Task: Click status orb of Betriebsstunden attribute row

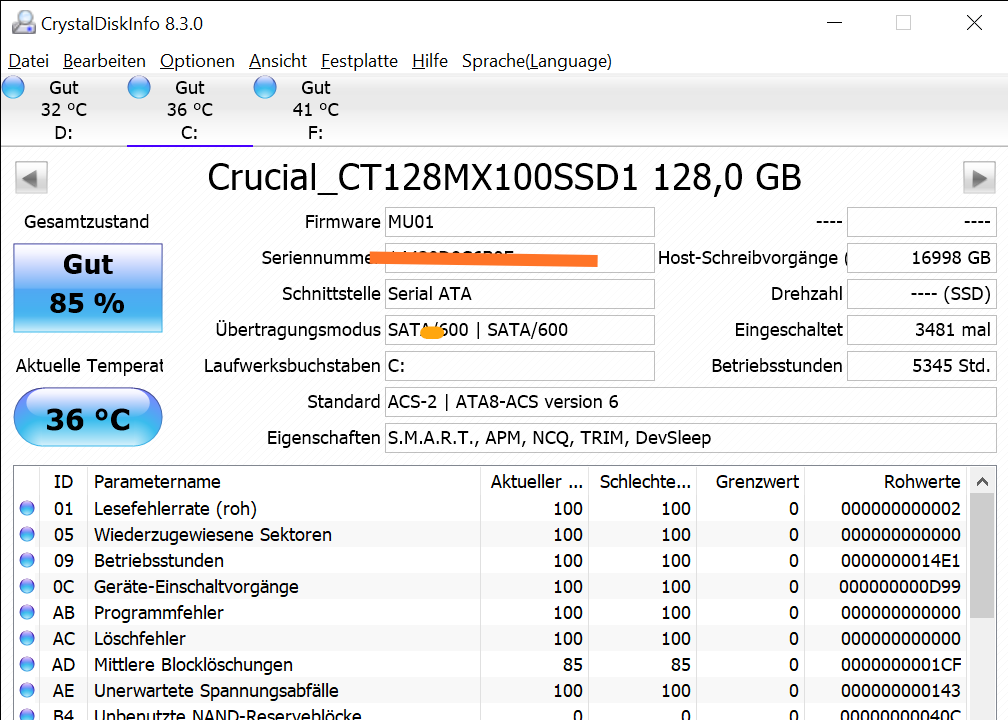Action: [x=27, y=561]
